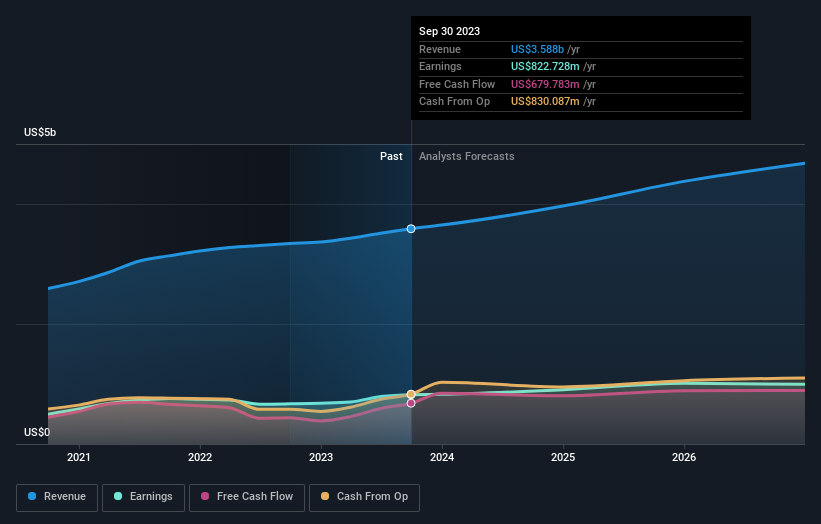
Task: Click the blue Revenue marker on the chart
Action: point(411,229)
